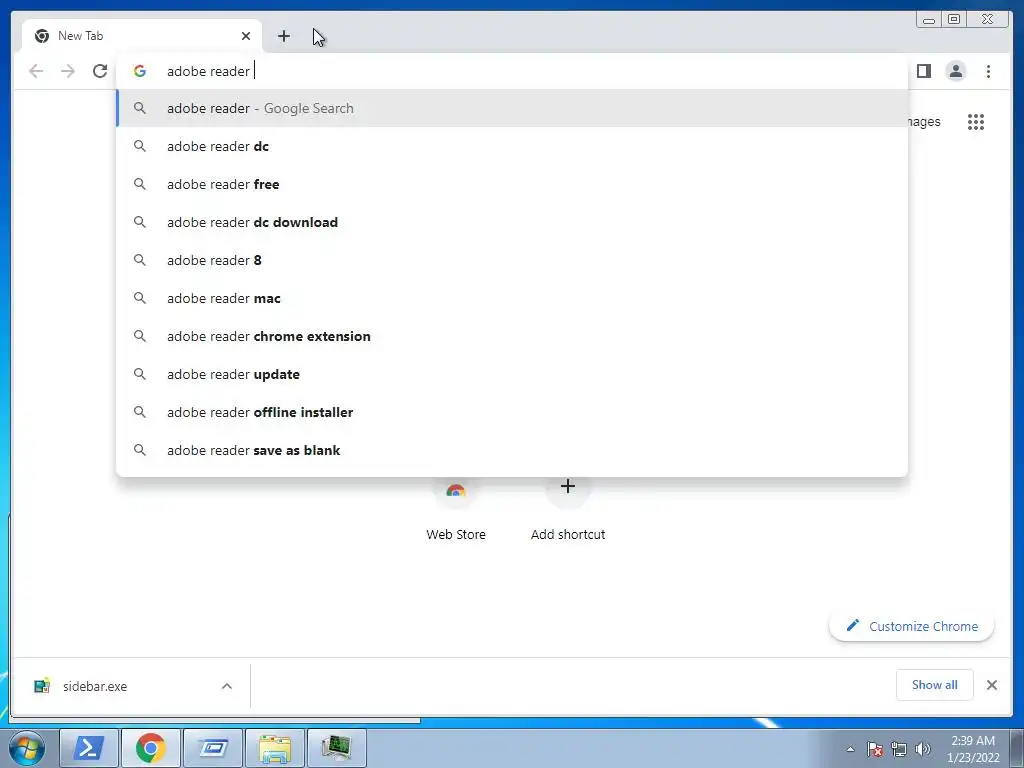Click the taskbar clock showing 2:39 AM

point(973,749)
